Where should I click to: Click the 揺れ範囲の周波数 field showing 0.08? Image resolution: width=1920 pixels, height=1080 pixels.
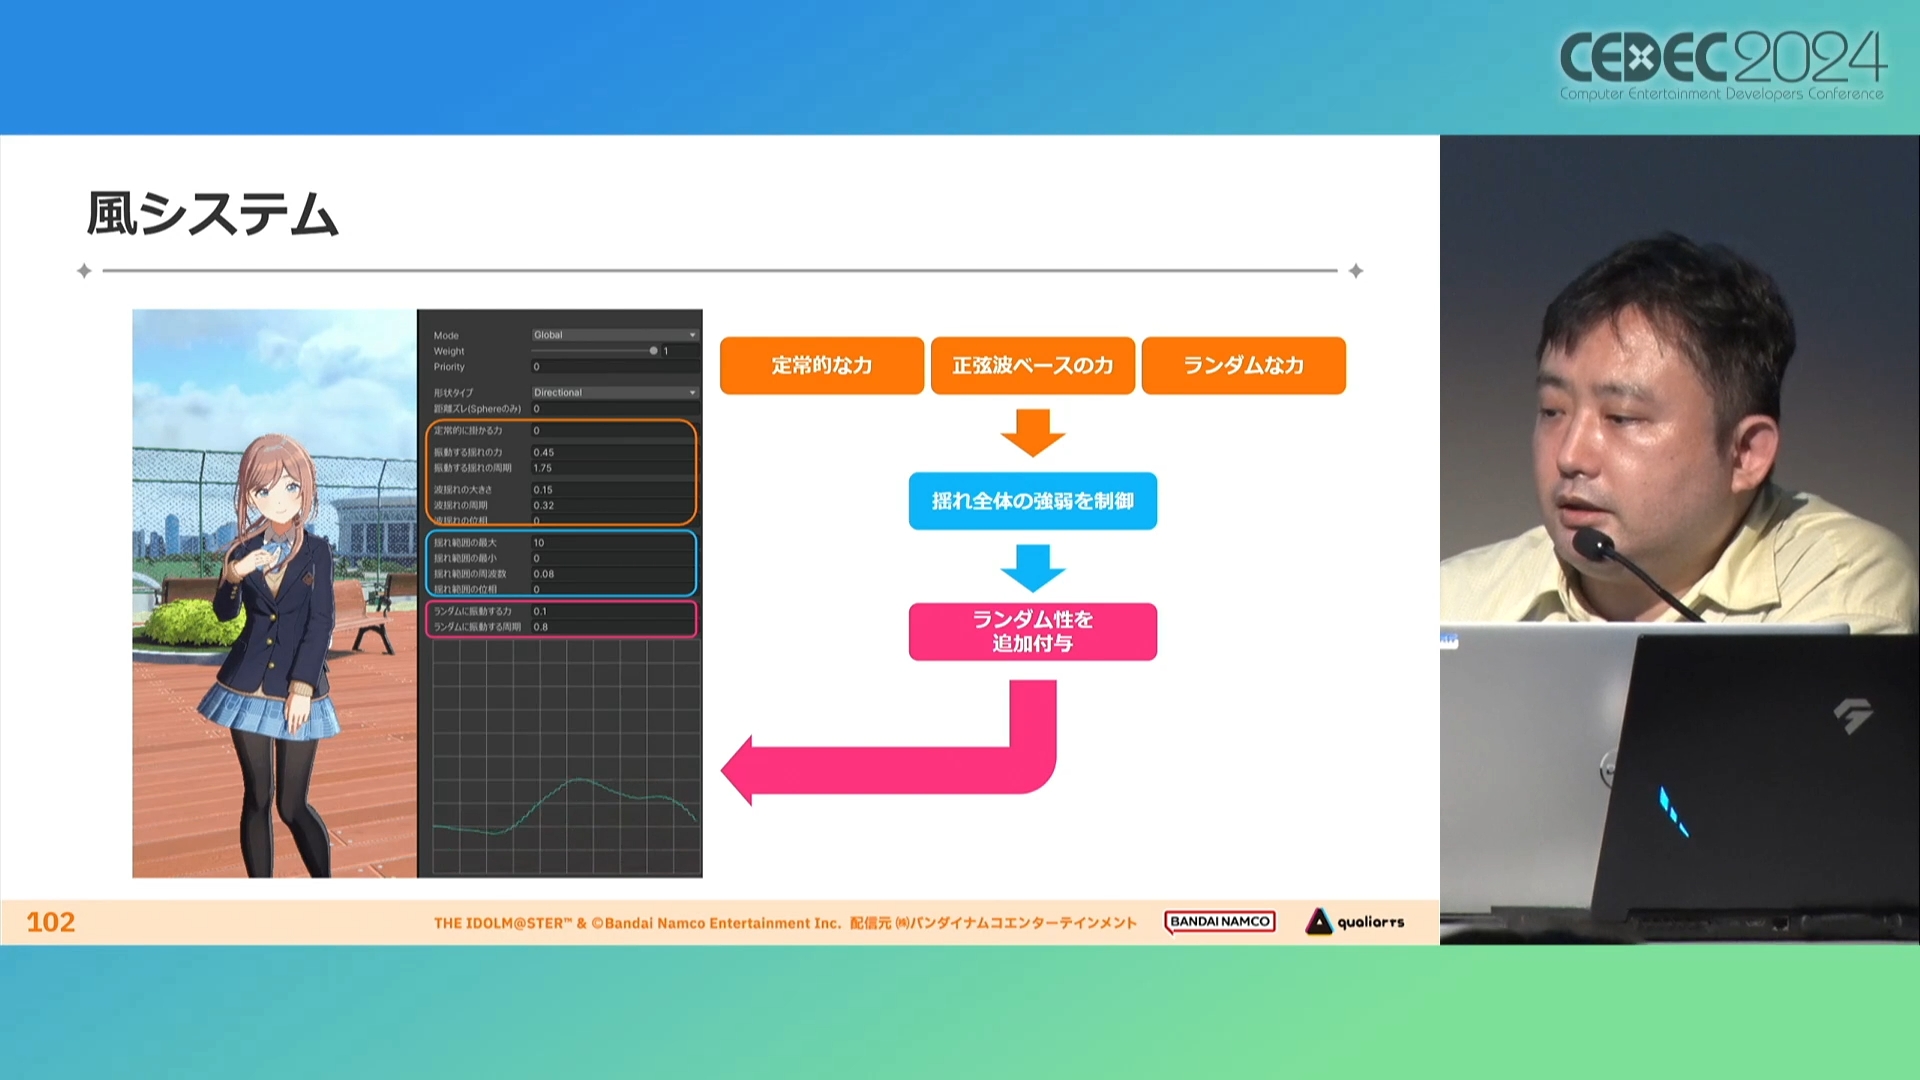(x=613, y=574)
